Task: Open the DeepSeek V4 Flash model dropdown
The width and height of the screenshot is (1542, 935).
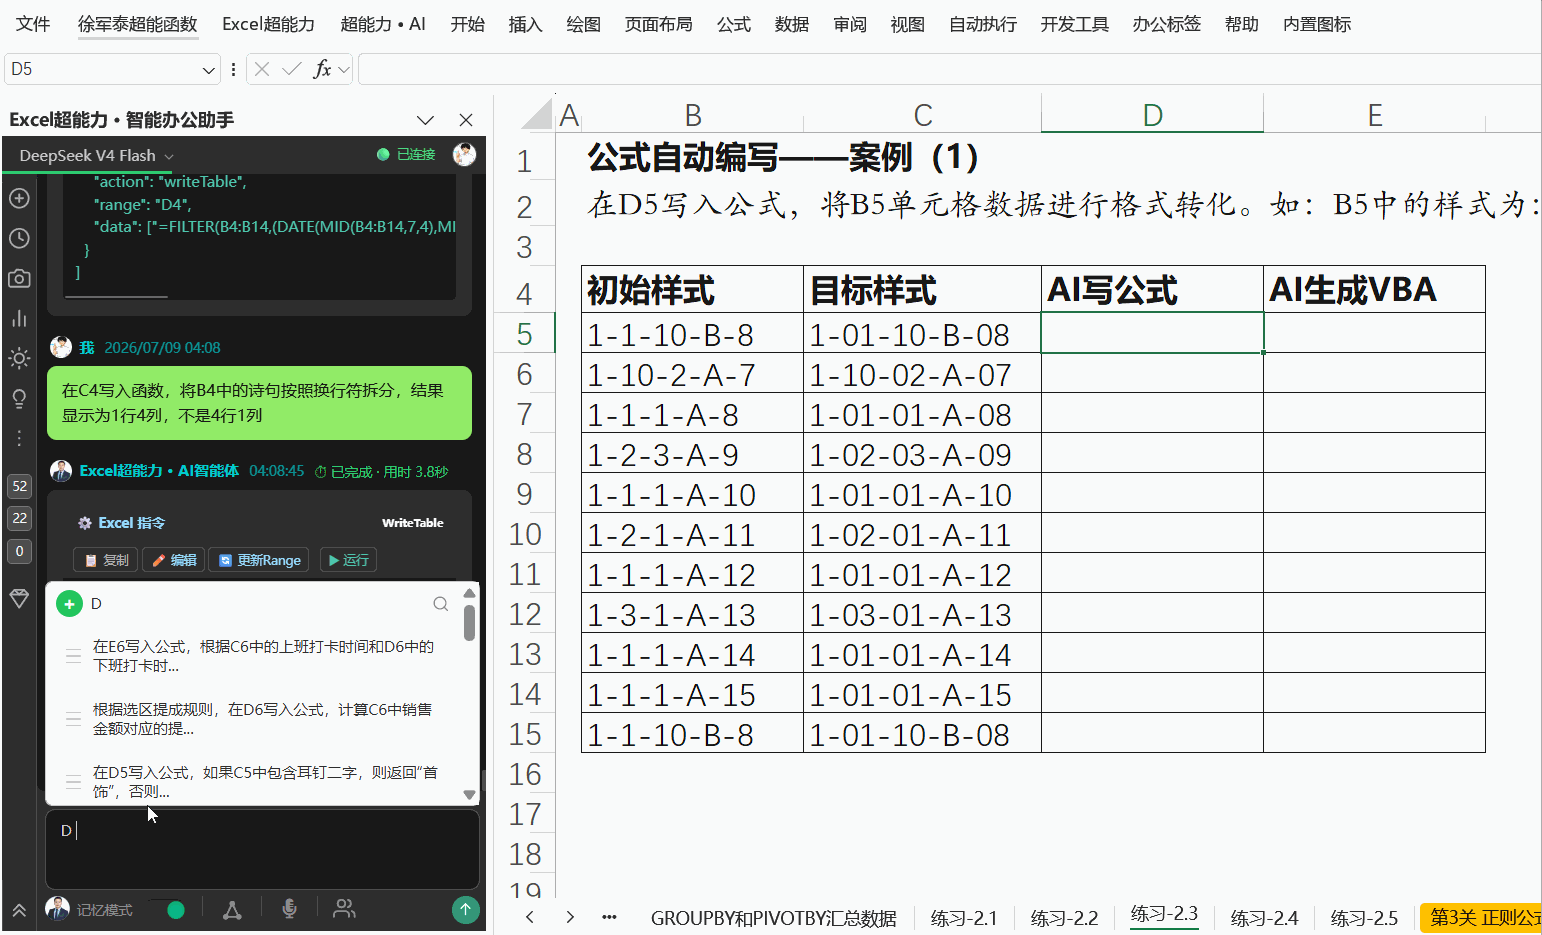Action: tap(96, 155)
